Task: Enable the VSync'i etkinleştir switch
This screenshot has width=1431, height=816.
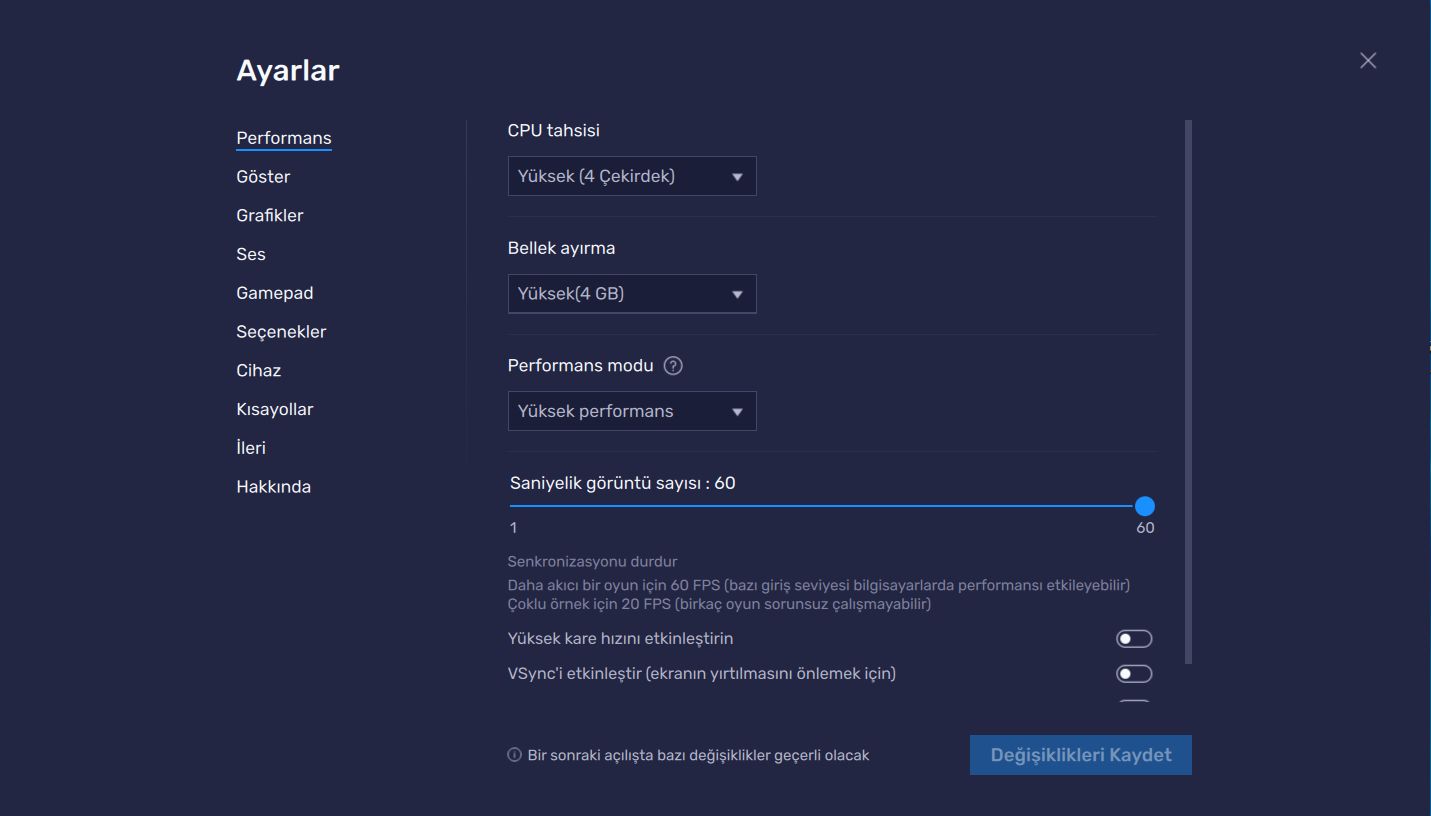Action: tap(1134, 674)
